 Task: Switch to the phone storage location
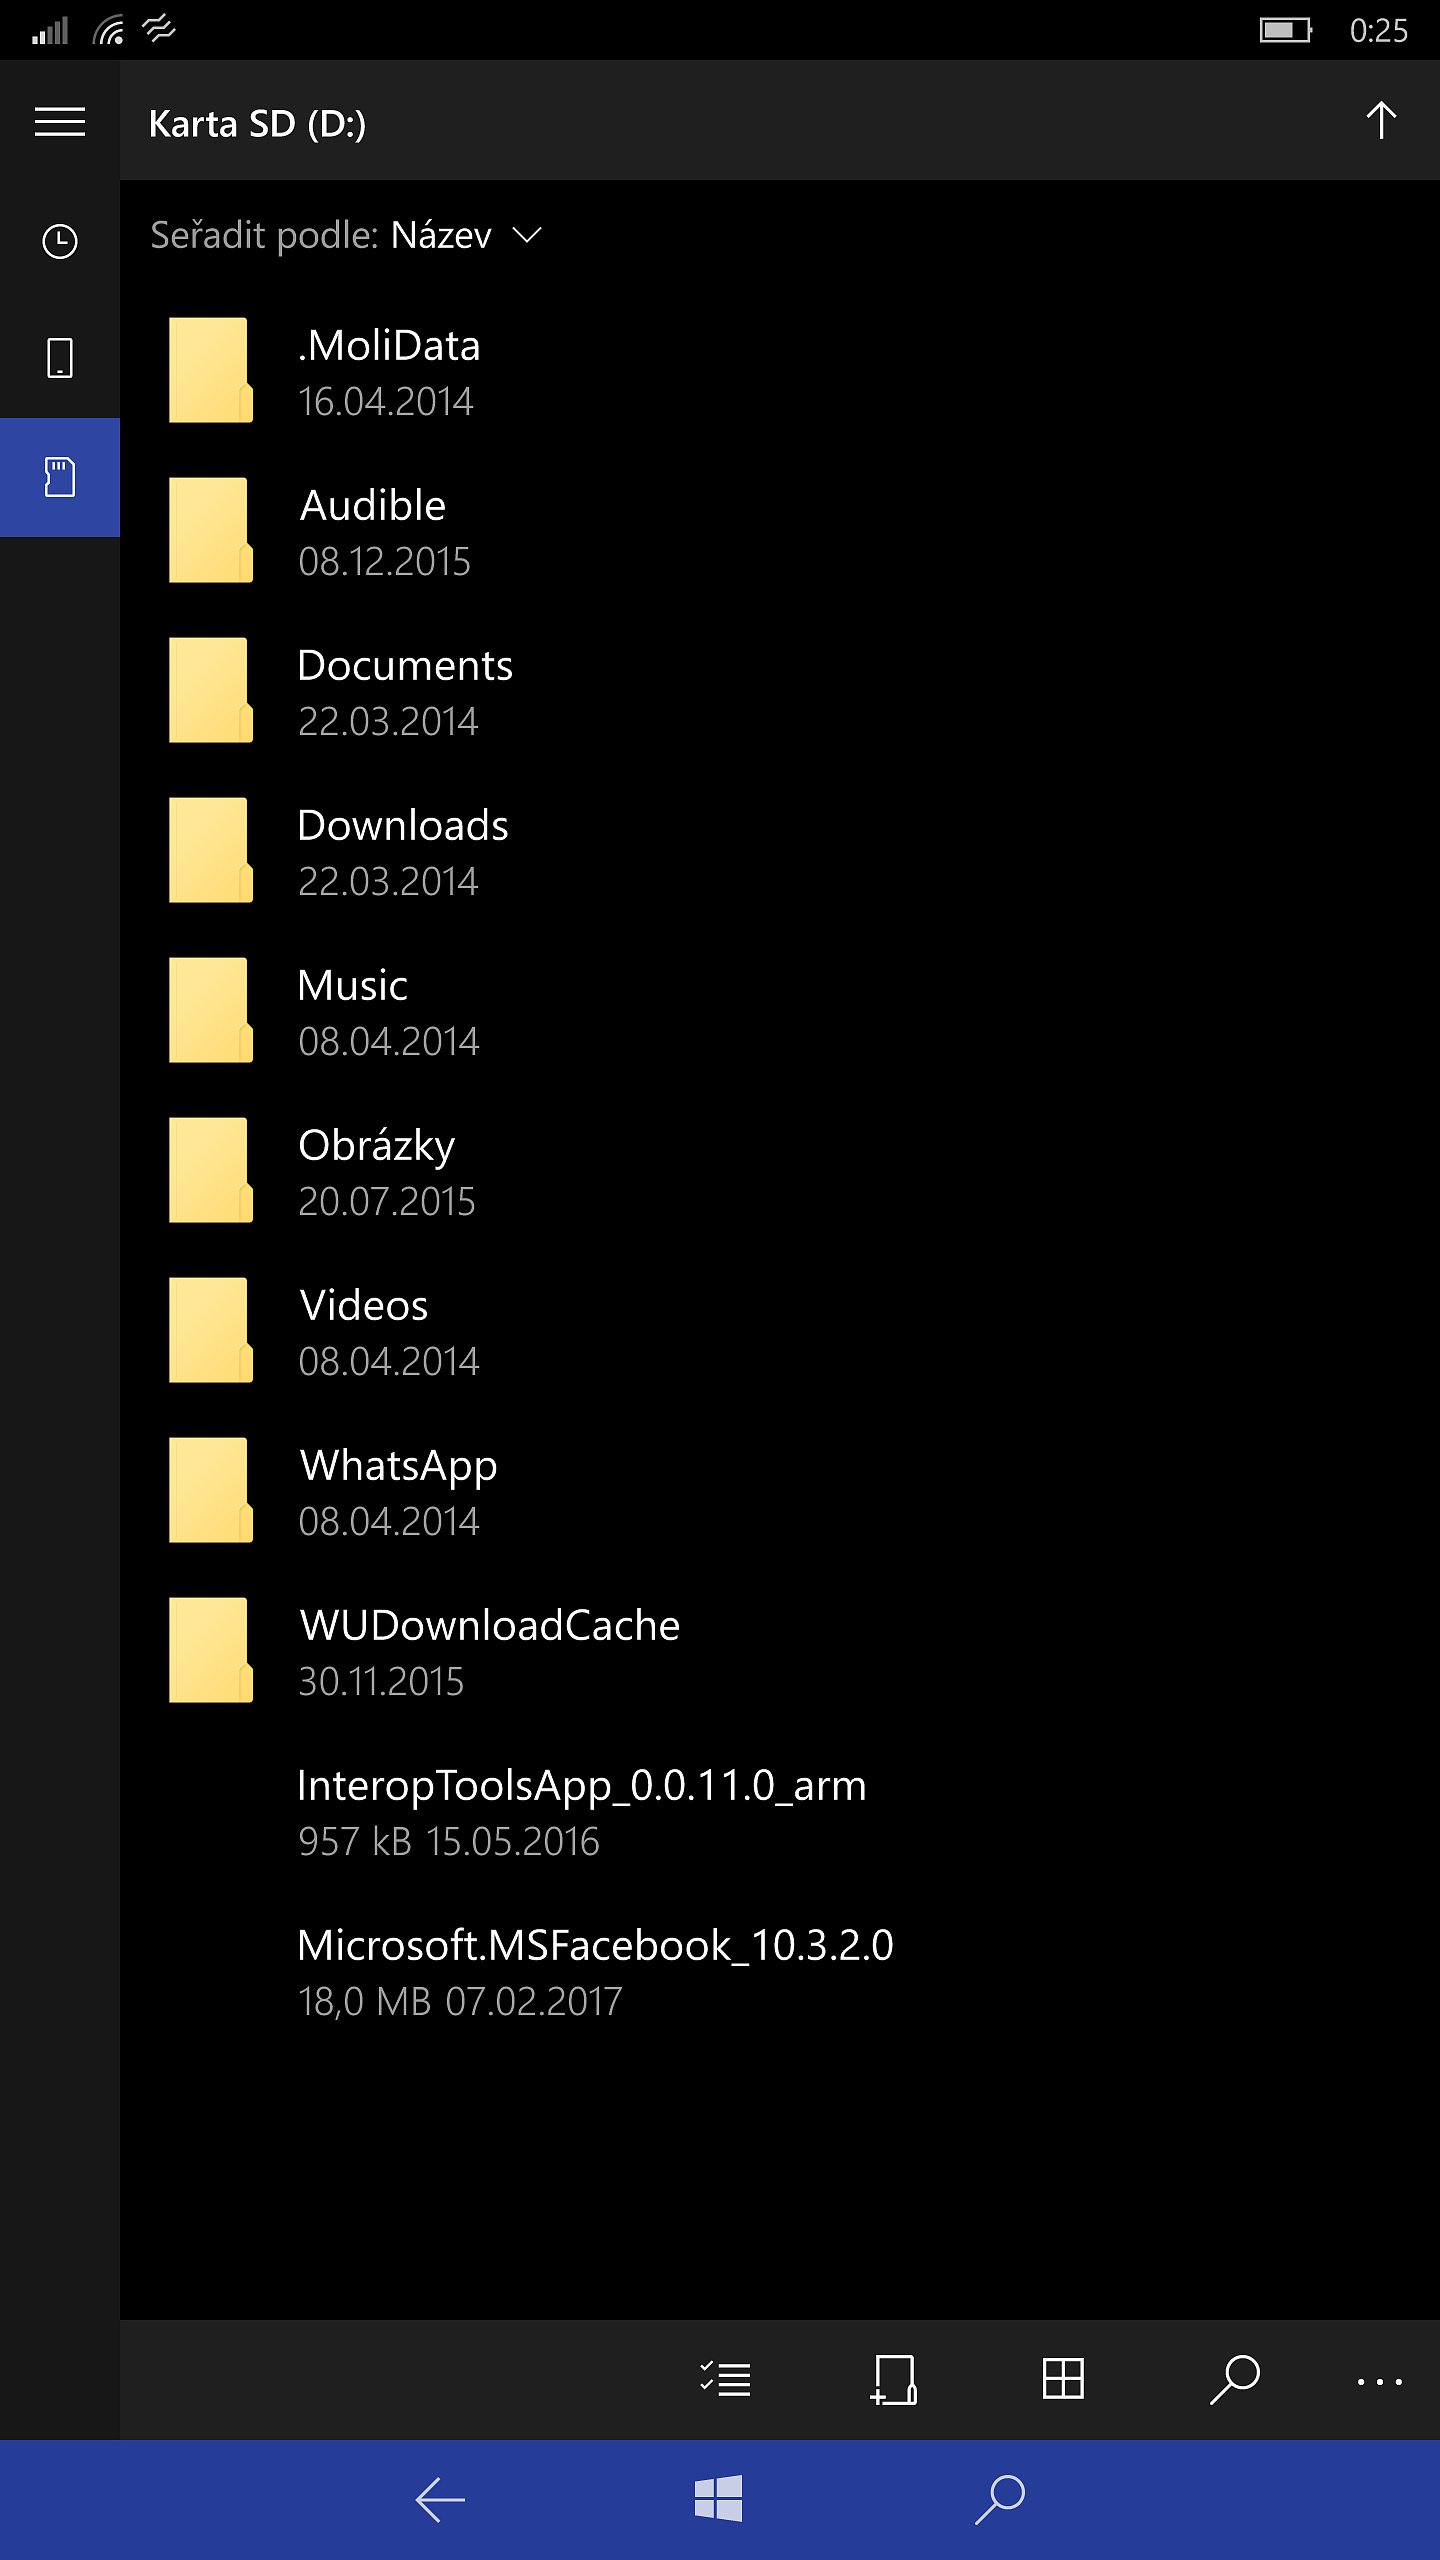tap(60, 358)
